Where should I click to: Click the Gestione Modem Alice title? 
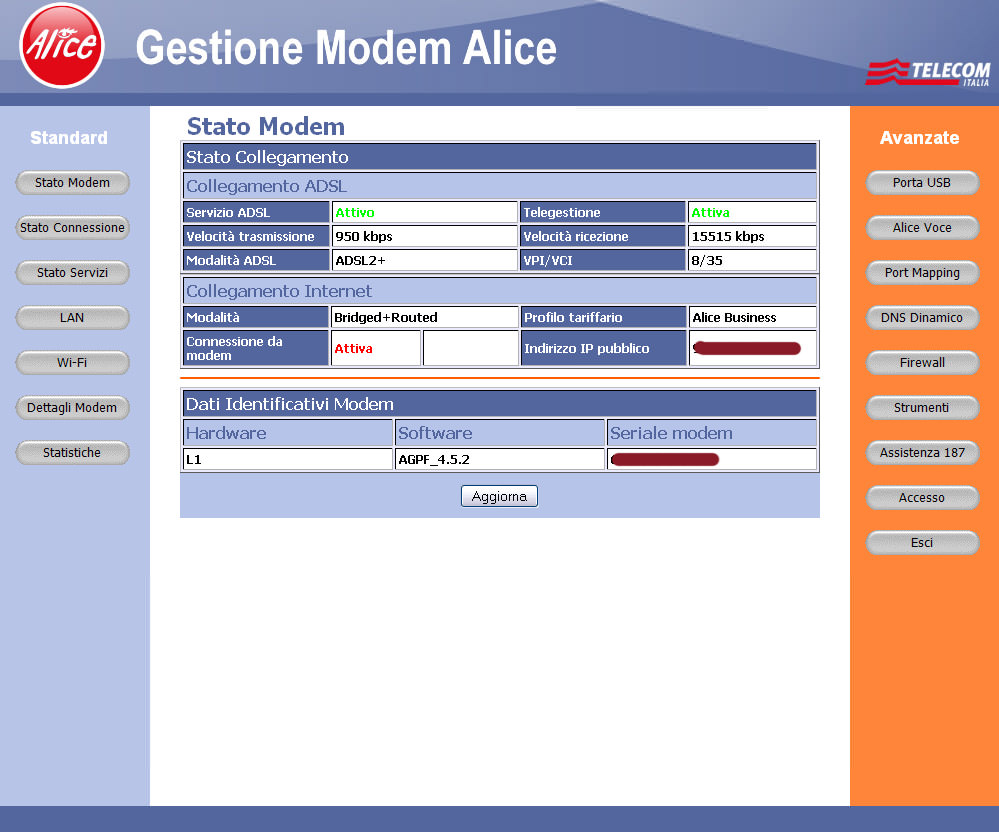coord(346,48)
